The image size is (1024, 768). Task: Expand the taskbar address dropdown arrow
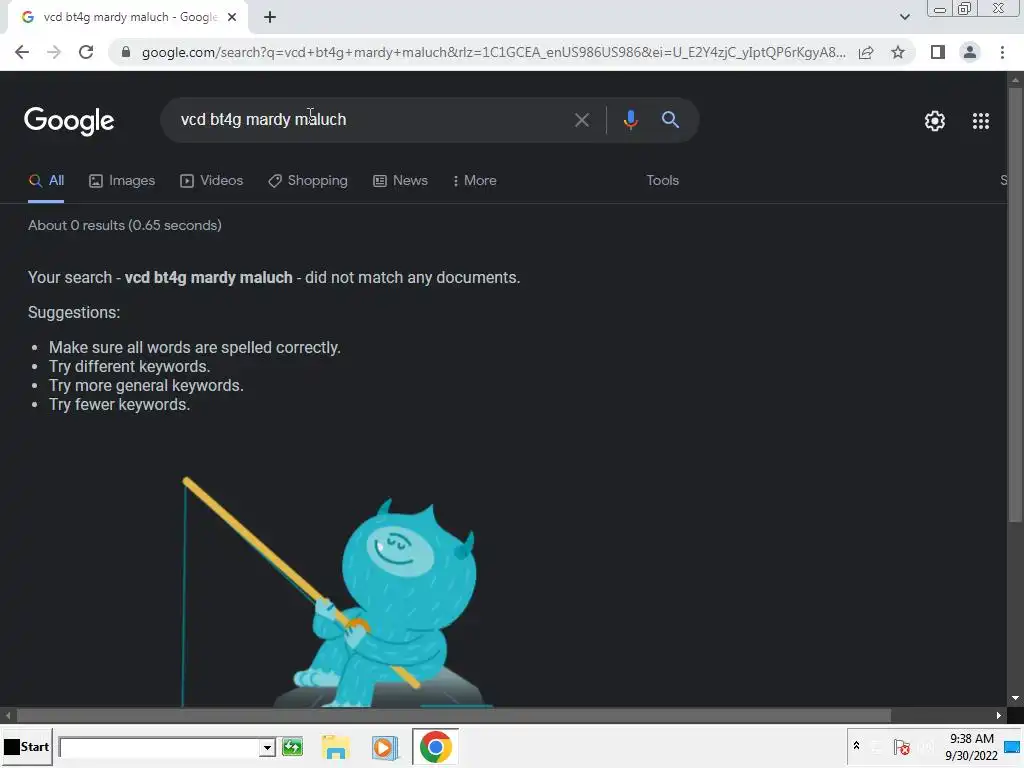(x=266, y=748)
